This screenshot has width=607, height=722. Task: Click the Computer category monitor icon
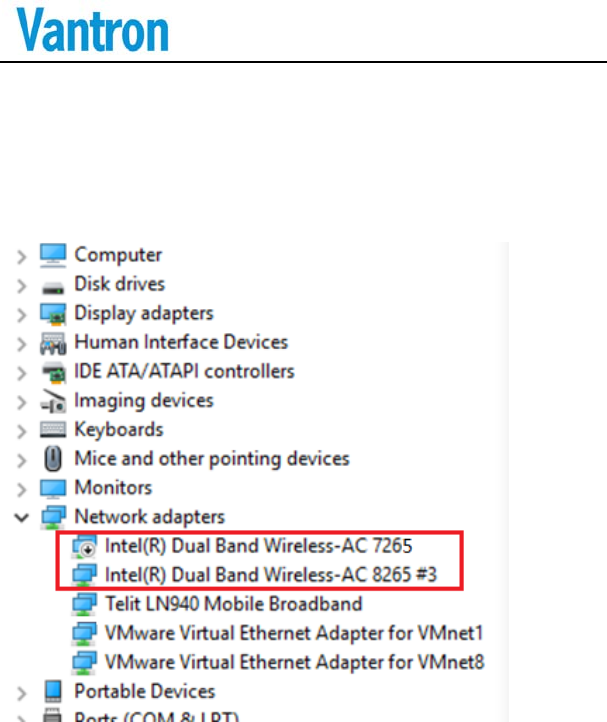point(53,255)
